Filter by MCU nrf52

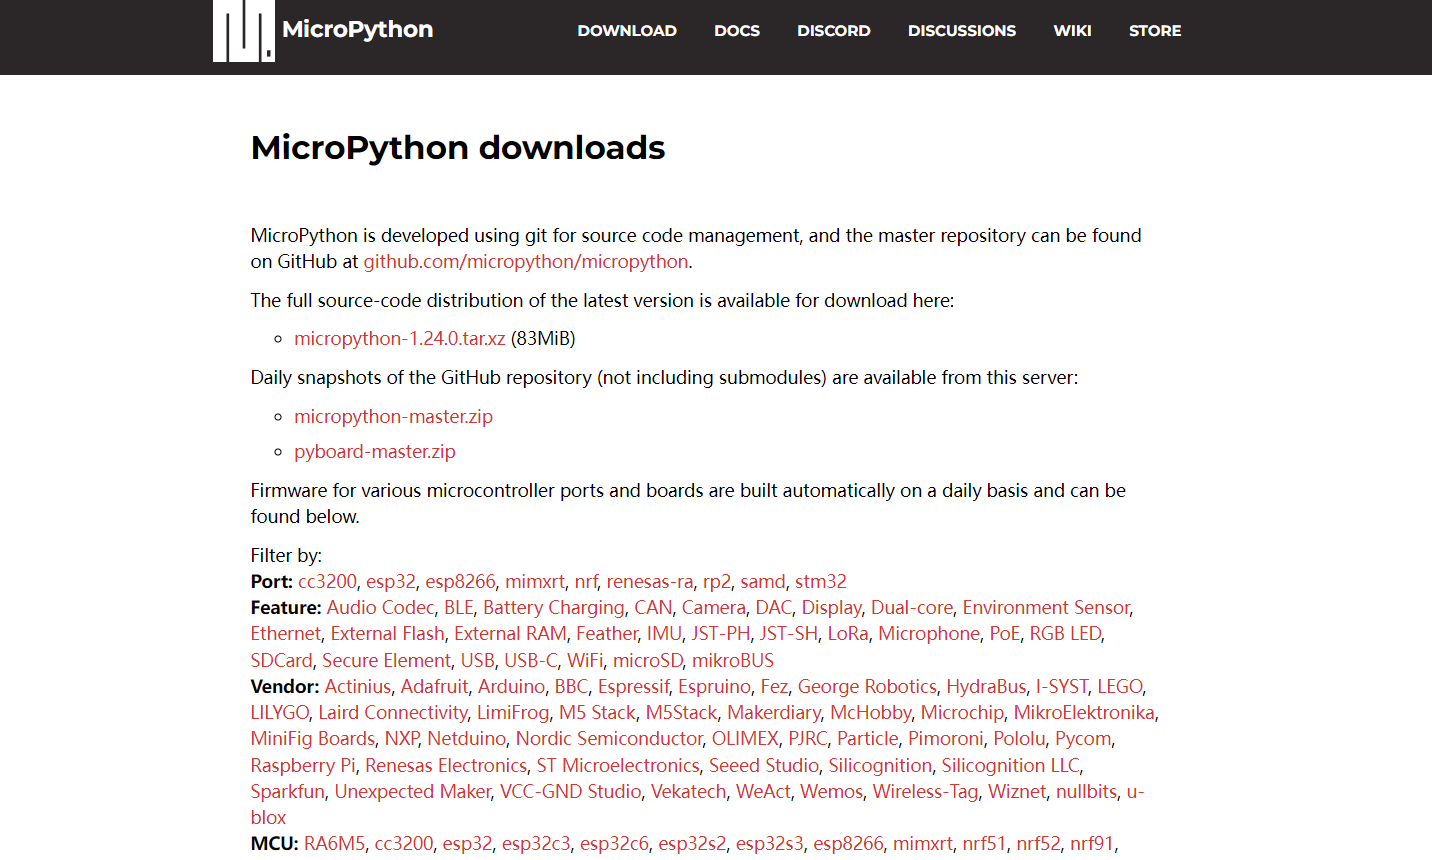[1038, 844]
